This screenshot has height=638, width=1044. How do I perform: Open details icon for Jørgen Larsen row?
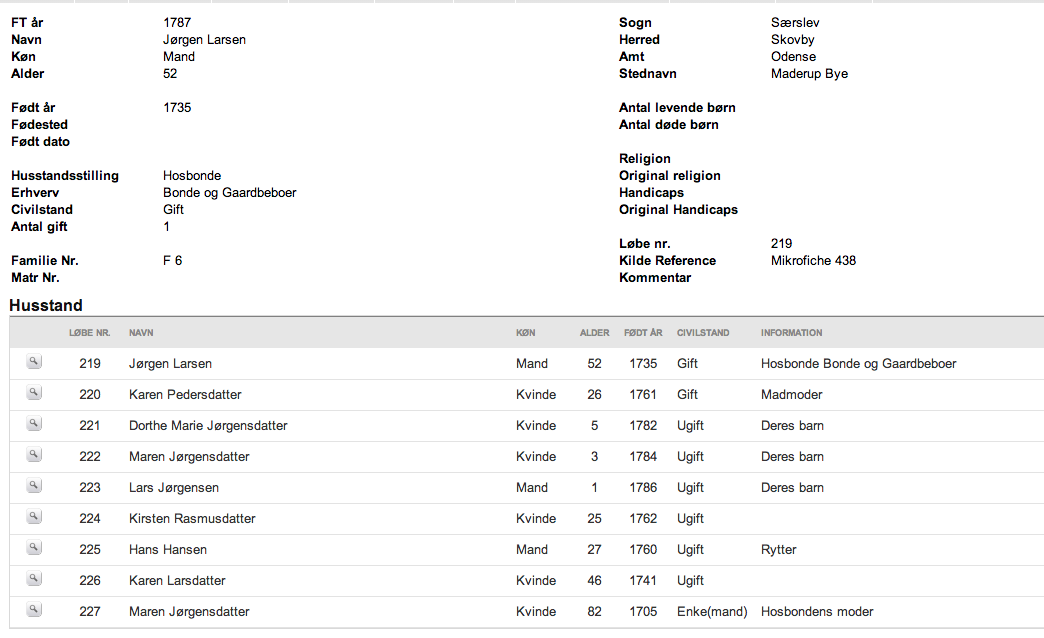34,362
